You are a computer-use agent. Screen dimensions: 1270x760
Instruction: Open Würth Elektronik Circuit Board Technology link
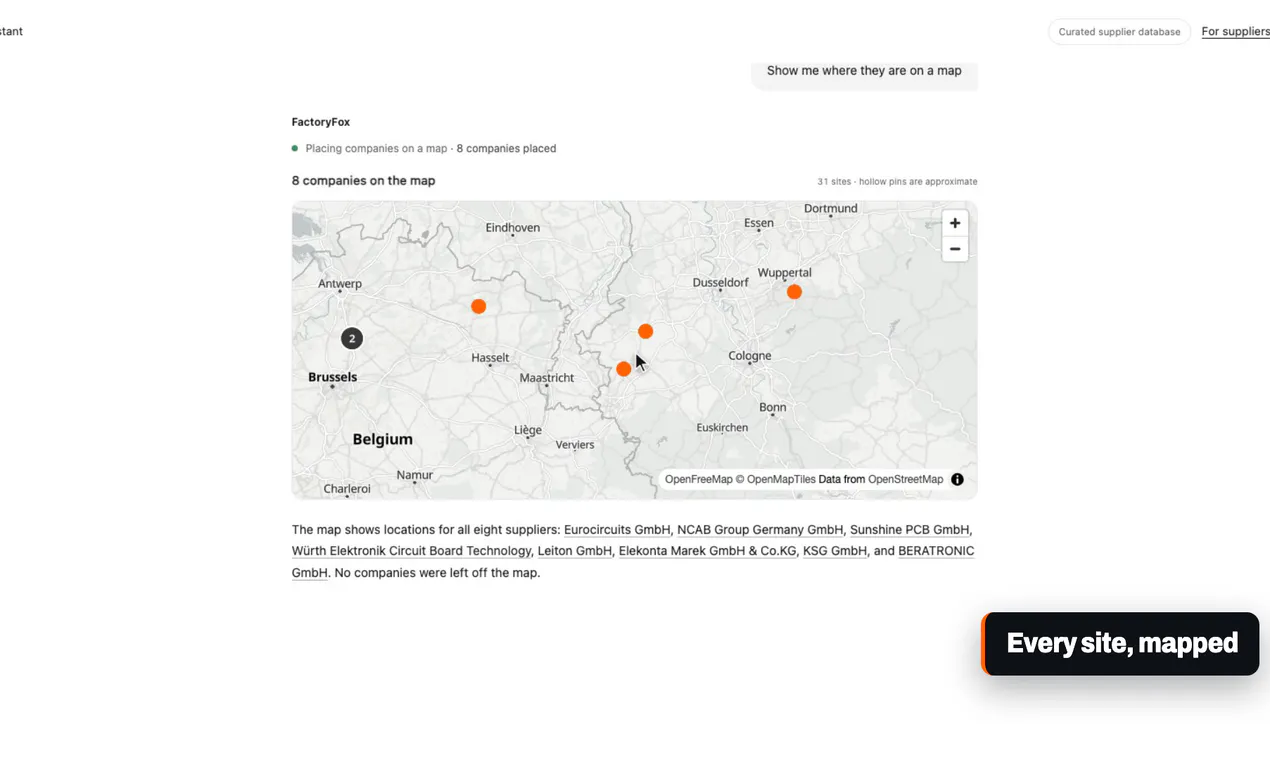[x=411, y=551]
